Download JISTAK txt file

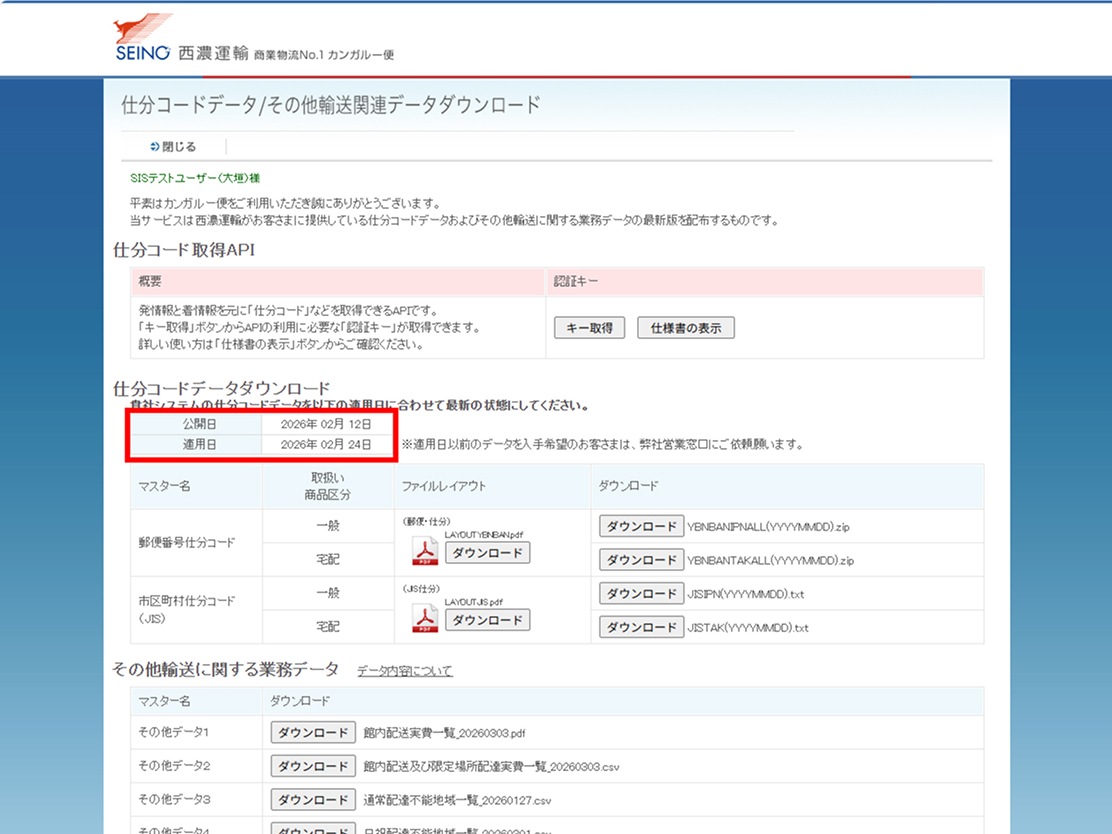pyautogui.click(x=641, y=627)
